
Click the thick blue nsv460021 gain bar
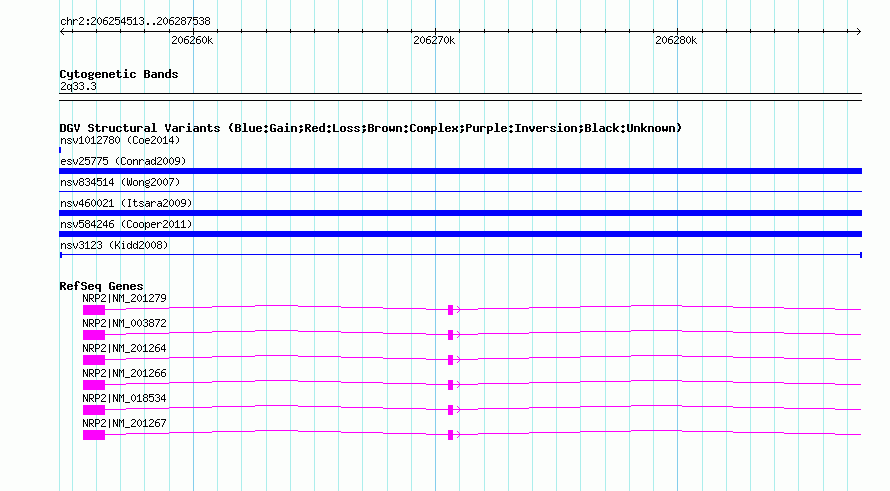tap(460, 213)
